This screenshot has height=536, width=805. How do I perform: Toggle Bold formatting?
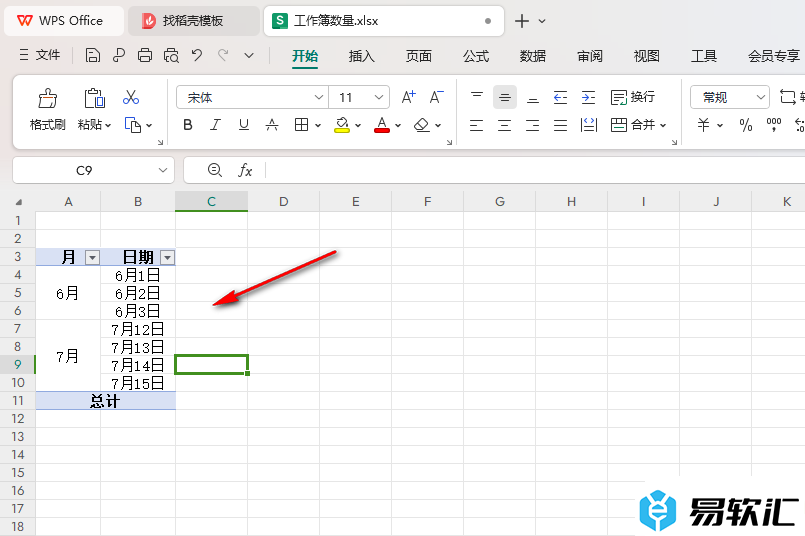pyautogui.click(x=188, y=125)
